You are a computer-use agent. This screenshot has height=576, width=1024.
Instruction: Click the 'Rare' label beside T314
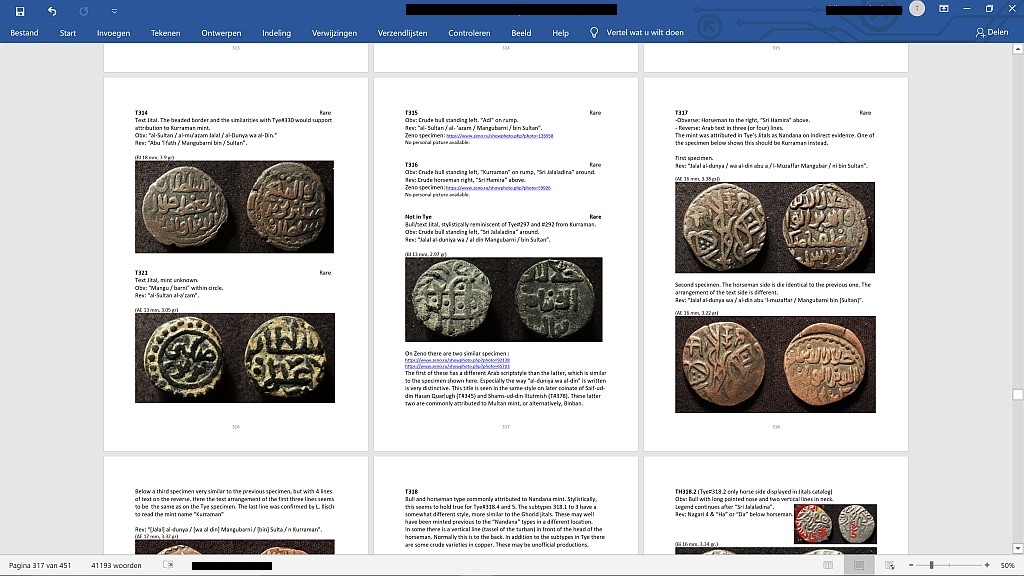click(x=325, y=113)
